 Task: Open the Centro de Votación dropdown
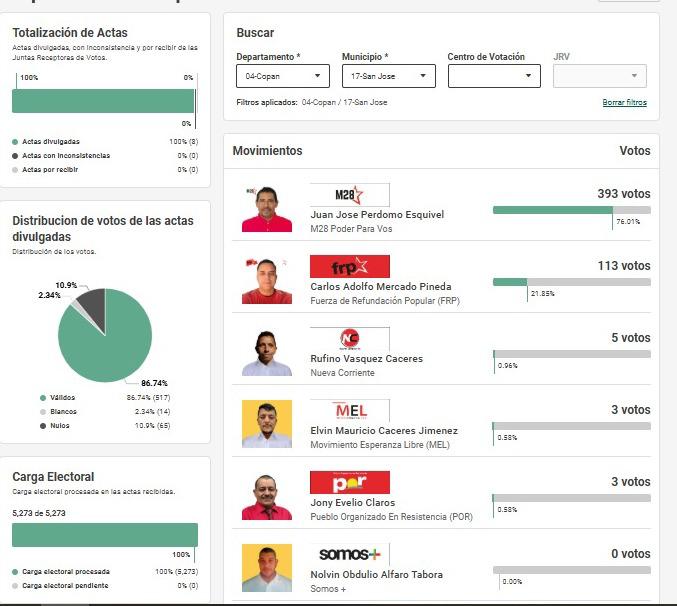pos(494,76)
